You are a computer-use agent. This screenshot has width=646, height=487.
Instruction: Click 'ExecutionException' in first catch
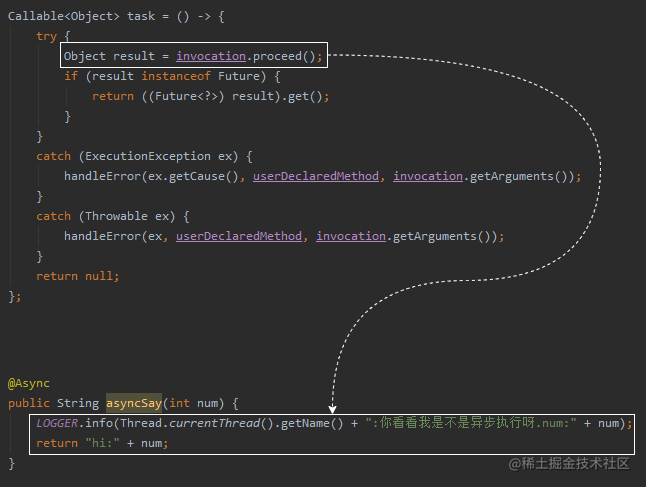(x=147, y=156)
